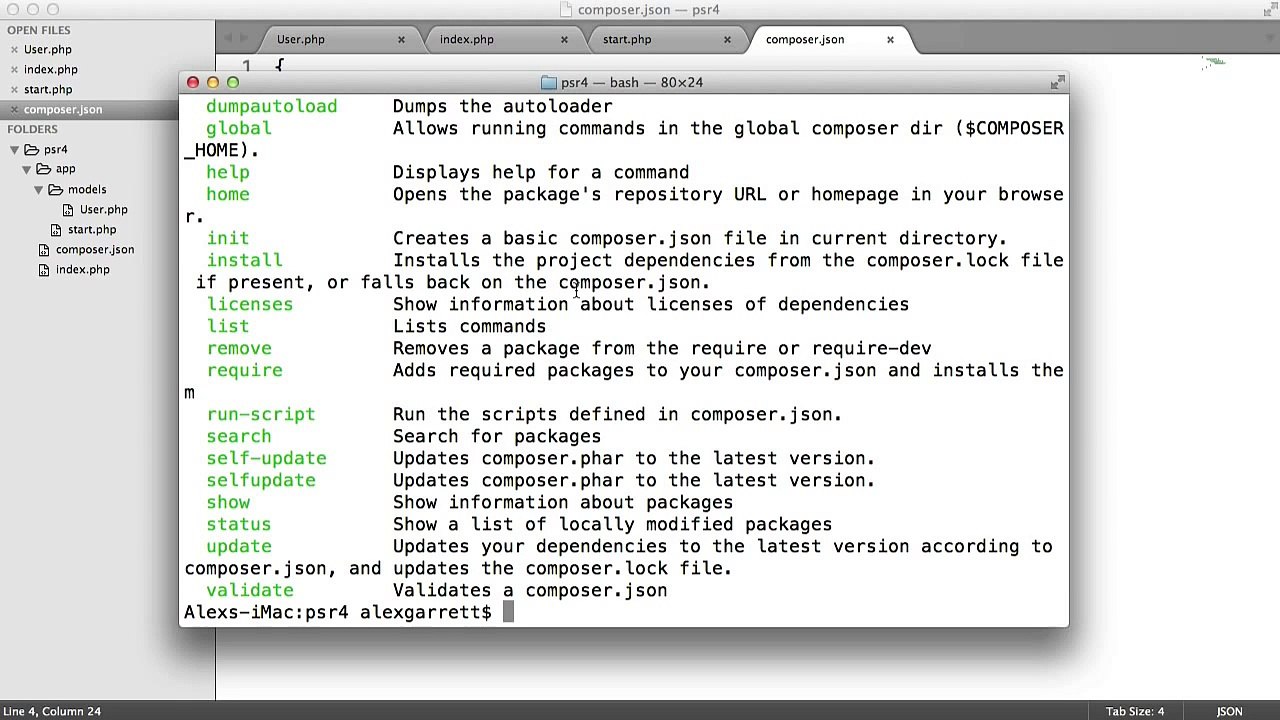Open the JSON syntax selector in the status bar
Image resolution: width=1280 pixels, height=720 pixels.
[x=1229, y=711]
